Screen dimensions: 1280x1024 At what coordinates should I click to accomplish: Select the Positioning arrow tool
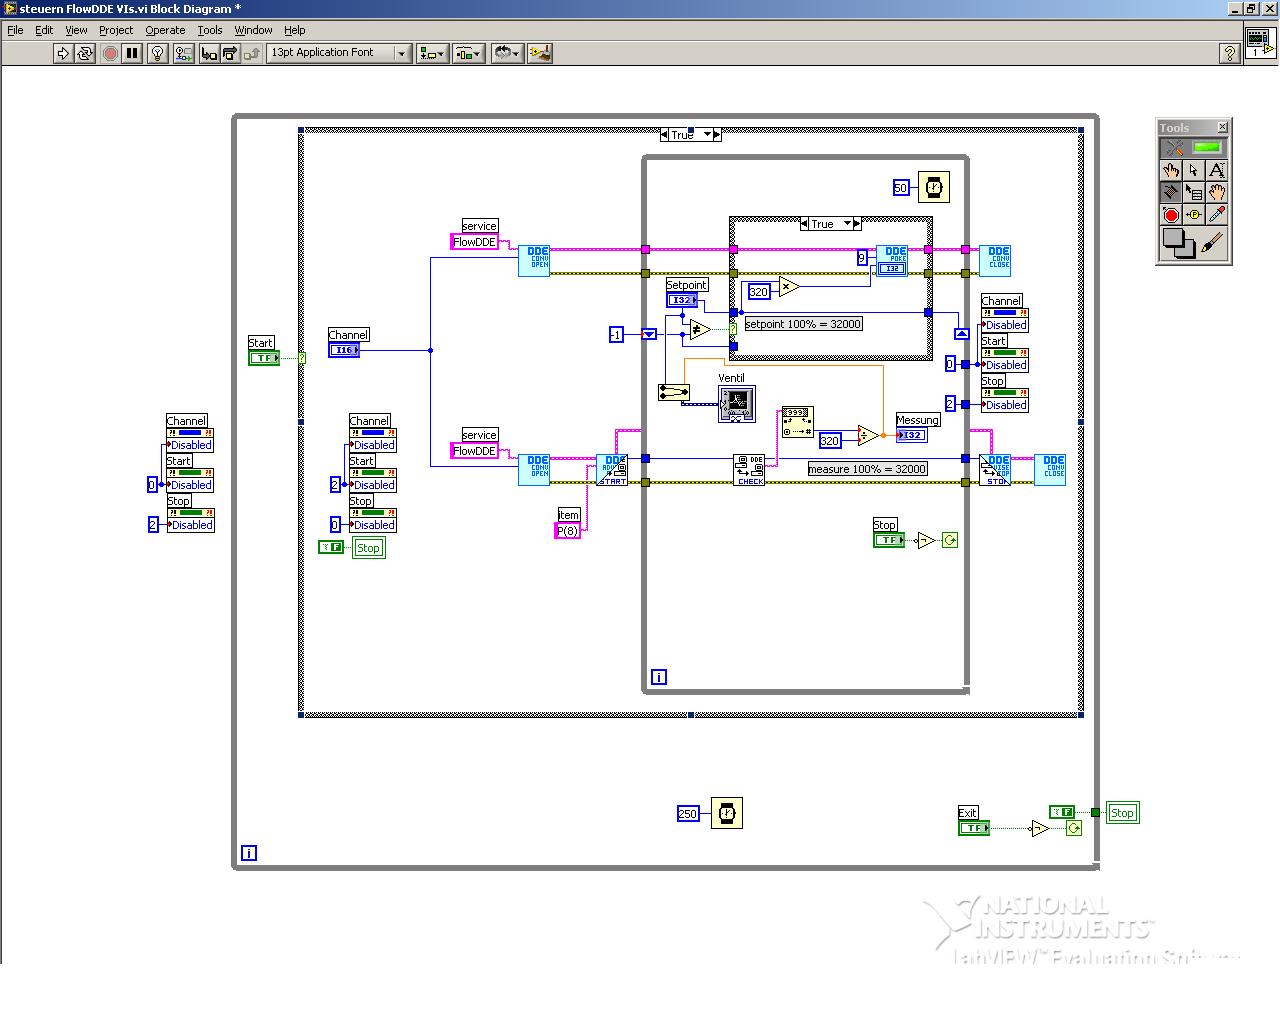tap(1194, 170)
